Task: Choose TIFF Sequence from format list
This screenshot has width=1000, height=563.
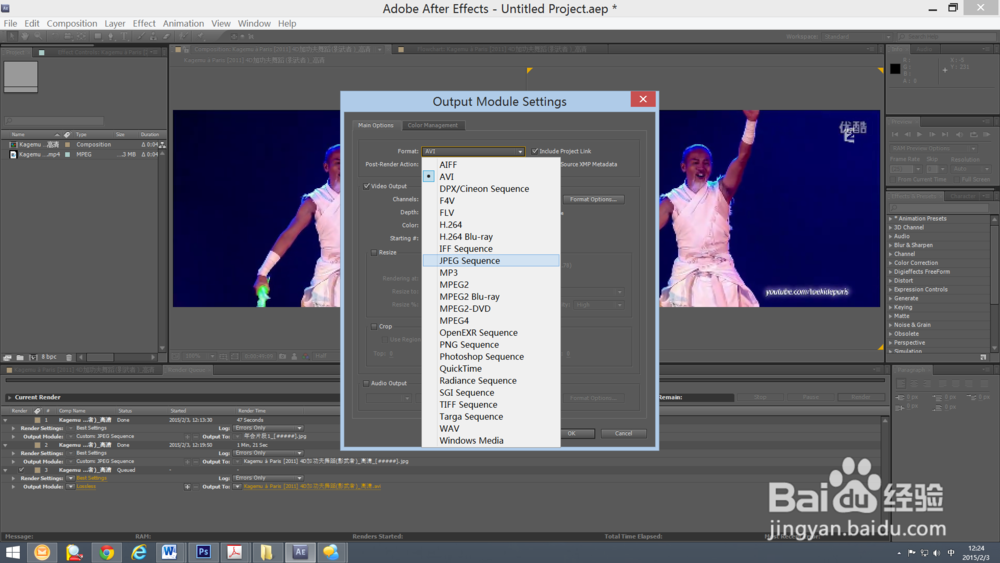Action: [491, 404]
